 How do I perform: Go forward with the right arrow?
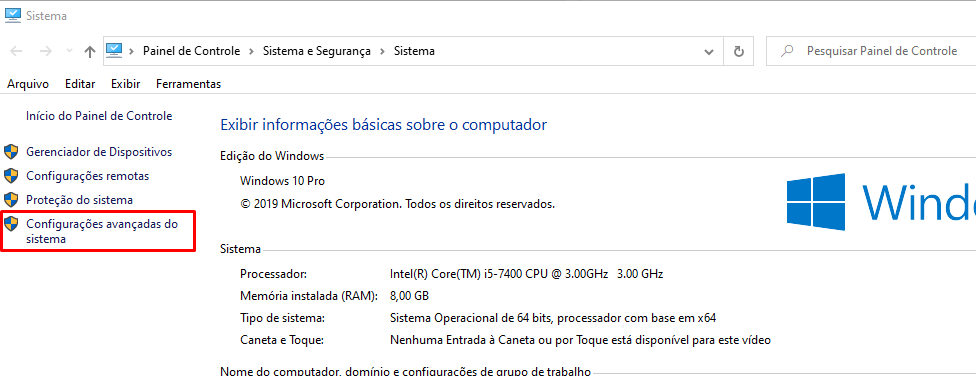[x=45, y=52]
